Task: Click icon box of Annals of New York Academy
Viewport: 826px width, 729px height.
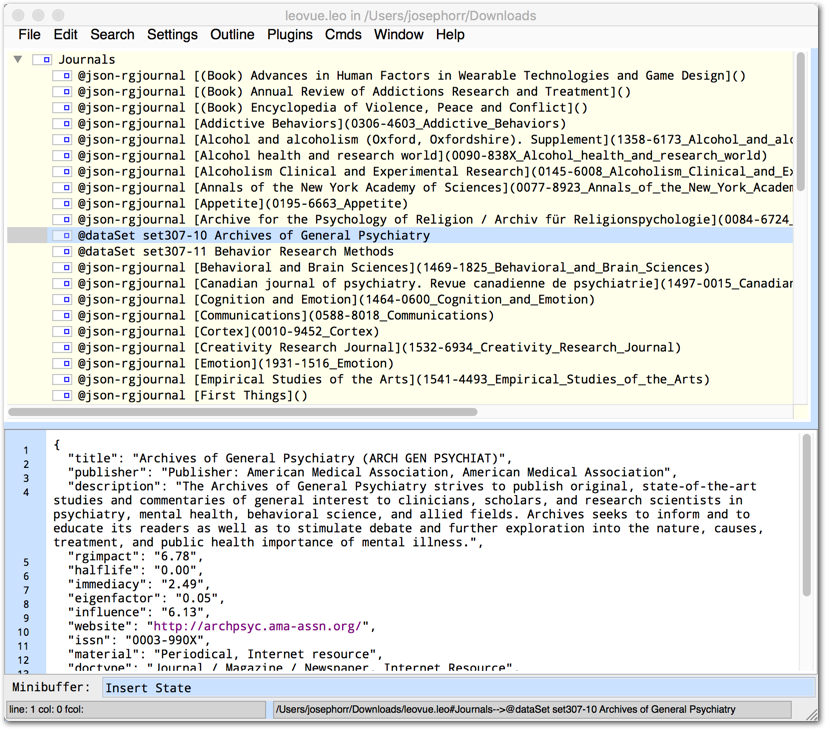Action: [62, 188]
